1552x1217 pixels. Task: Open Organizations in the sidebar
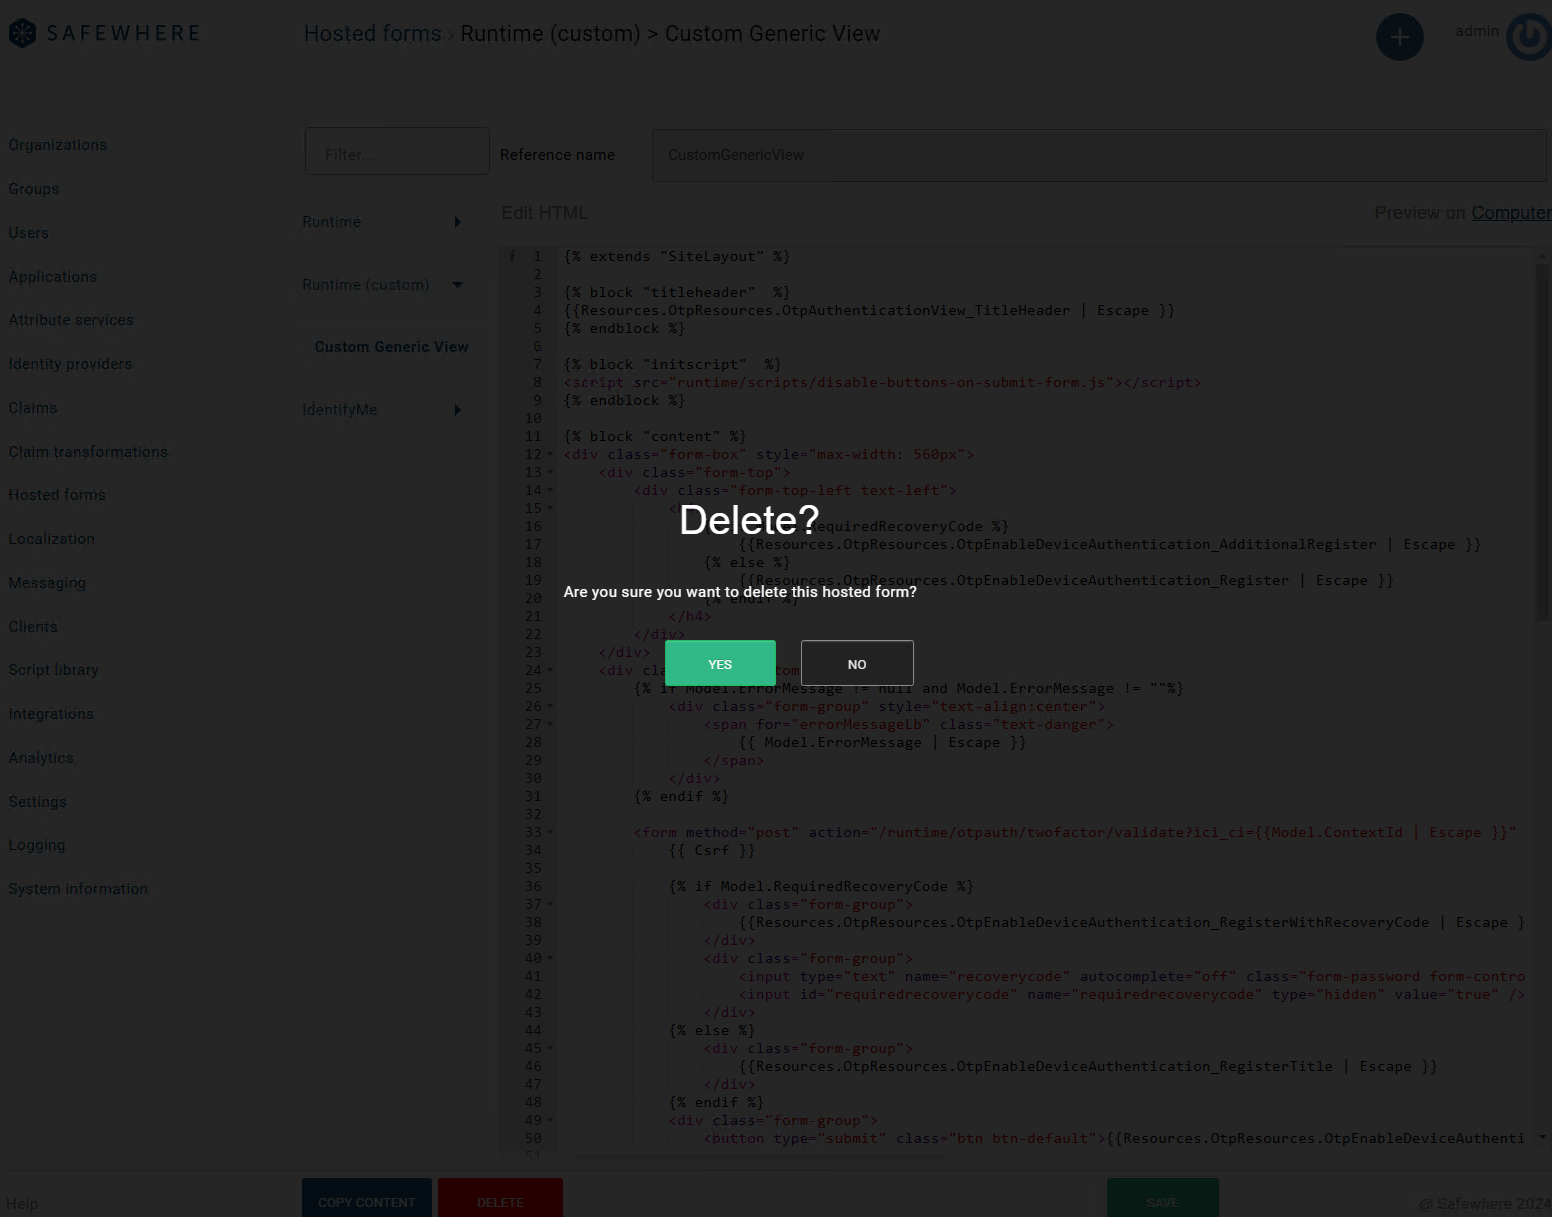[x=58, y=145]
